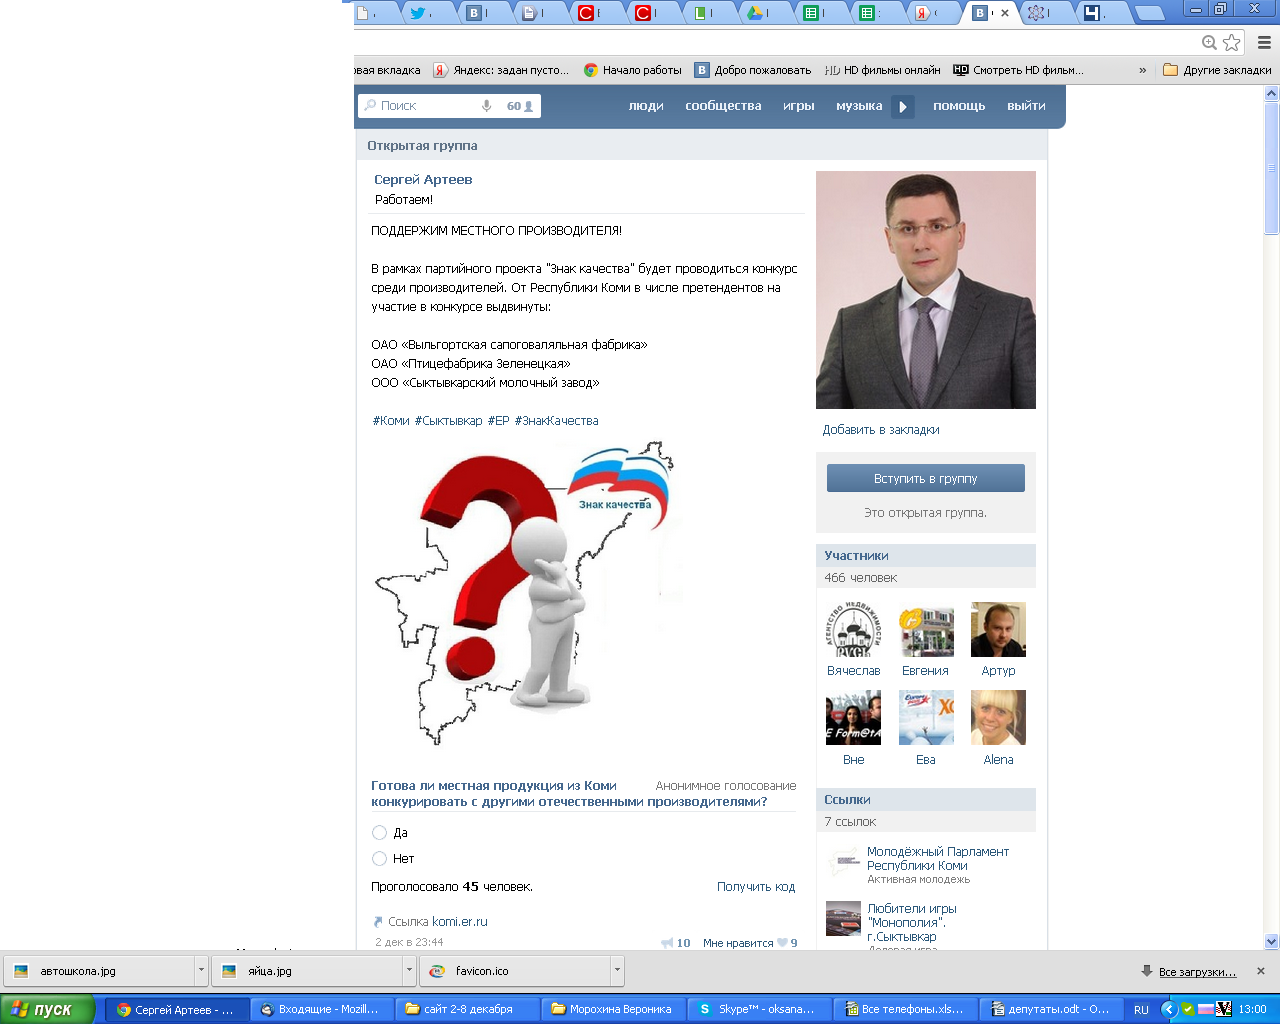Click the share megaphone icon below post
This screenshot has height=1024, width=1280.
(667, 943)
